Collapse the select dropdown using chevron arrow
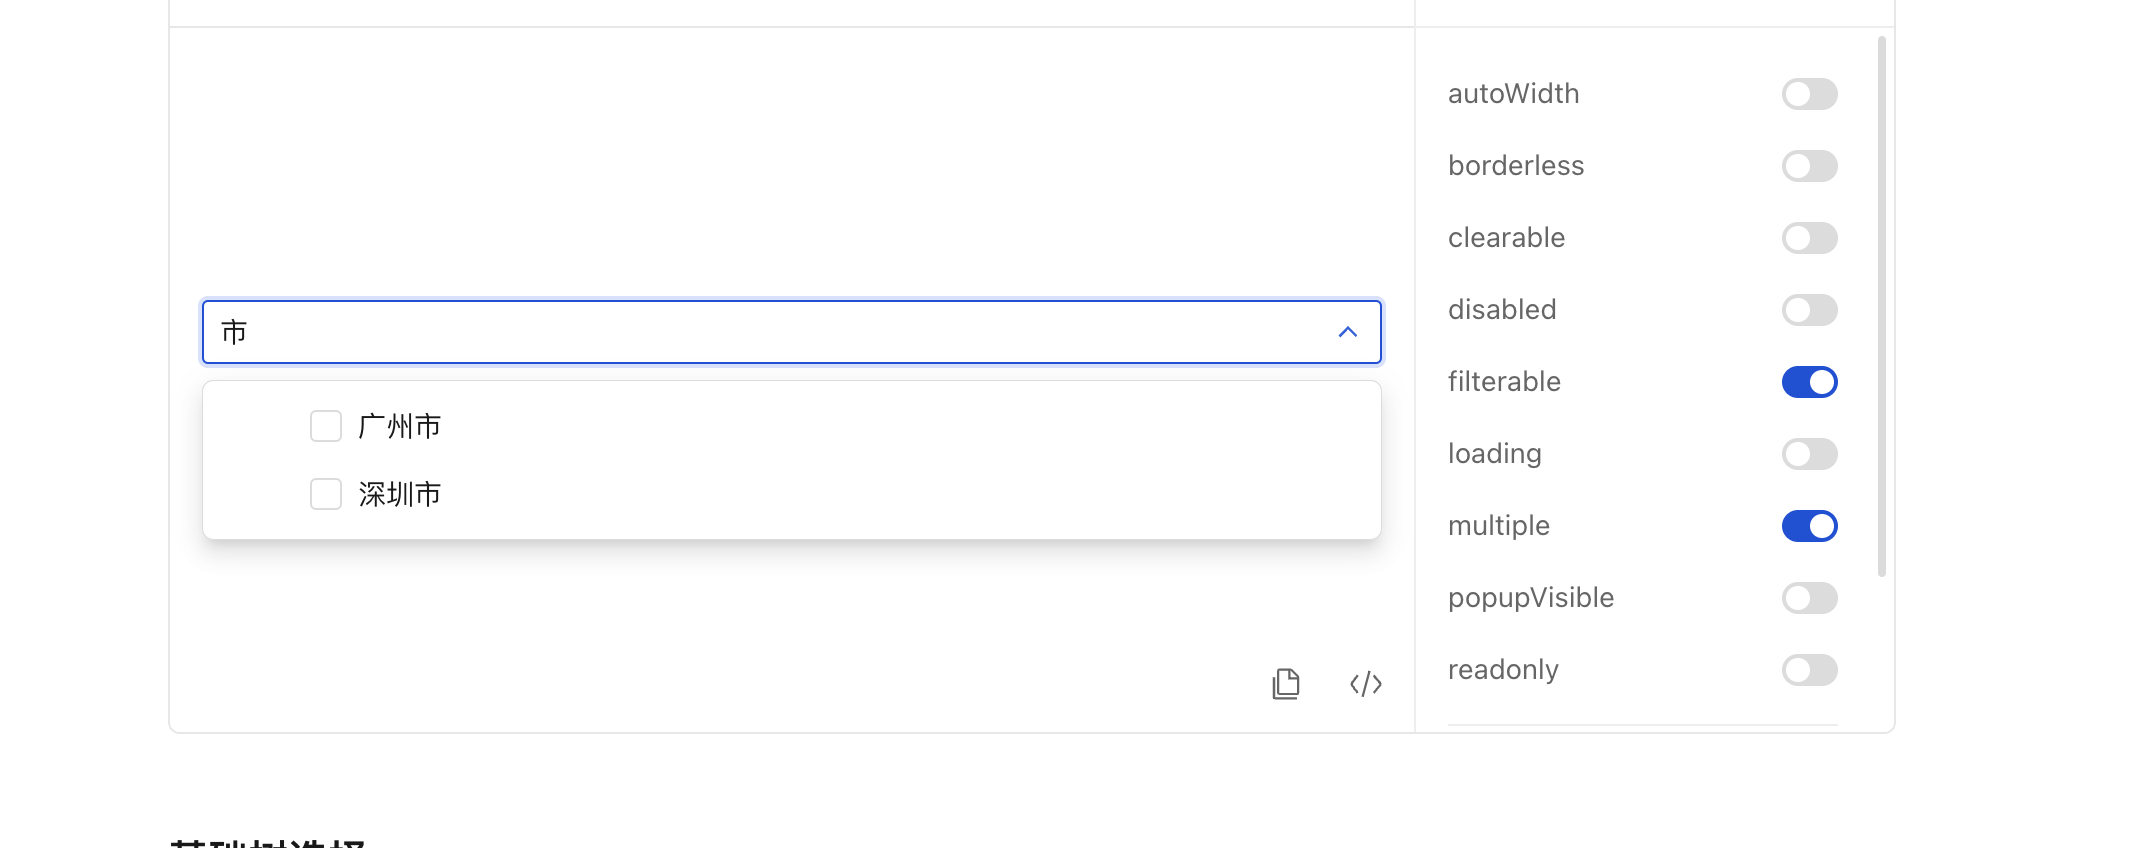 [1348, 332]
